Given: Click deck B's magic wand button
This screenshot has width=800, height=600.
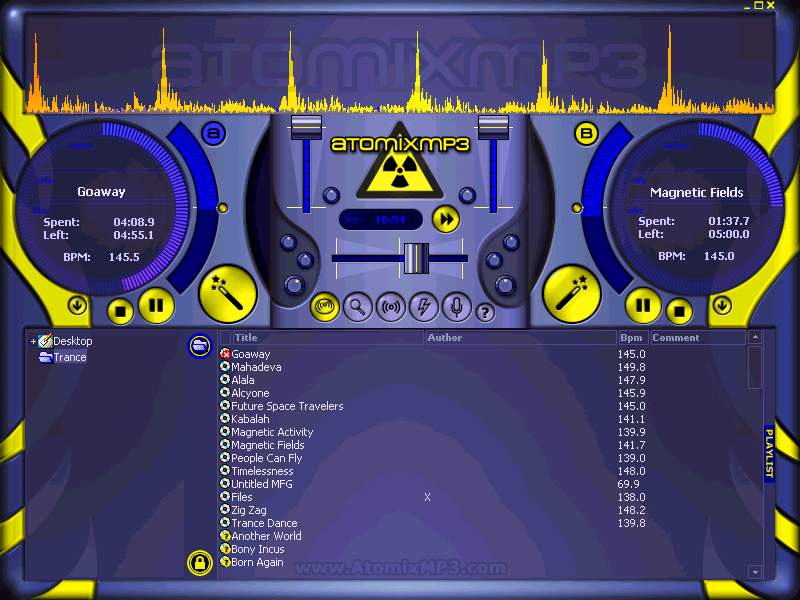Looking at the screenshot, I should pos(571,294).
